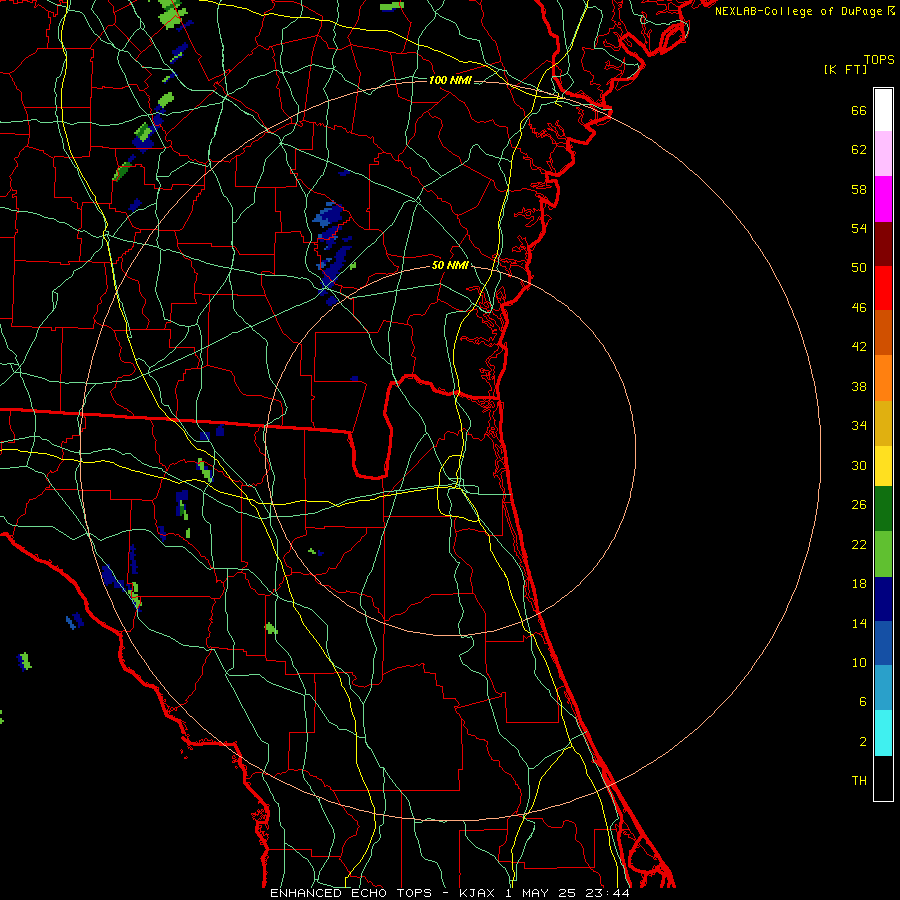Click the '54' legend value
Screen dimensions: 900x900
[x=859, y=228]
